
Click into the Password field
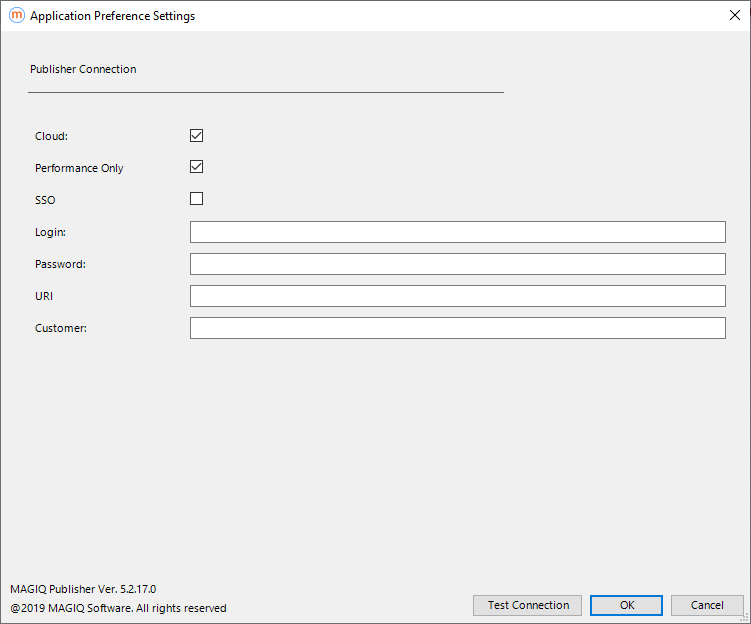(457, 264)
